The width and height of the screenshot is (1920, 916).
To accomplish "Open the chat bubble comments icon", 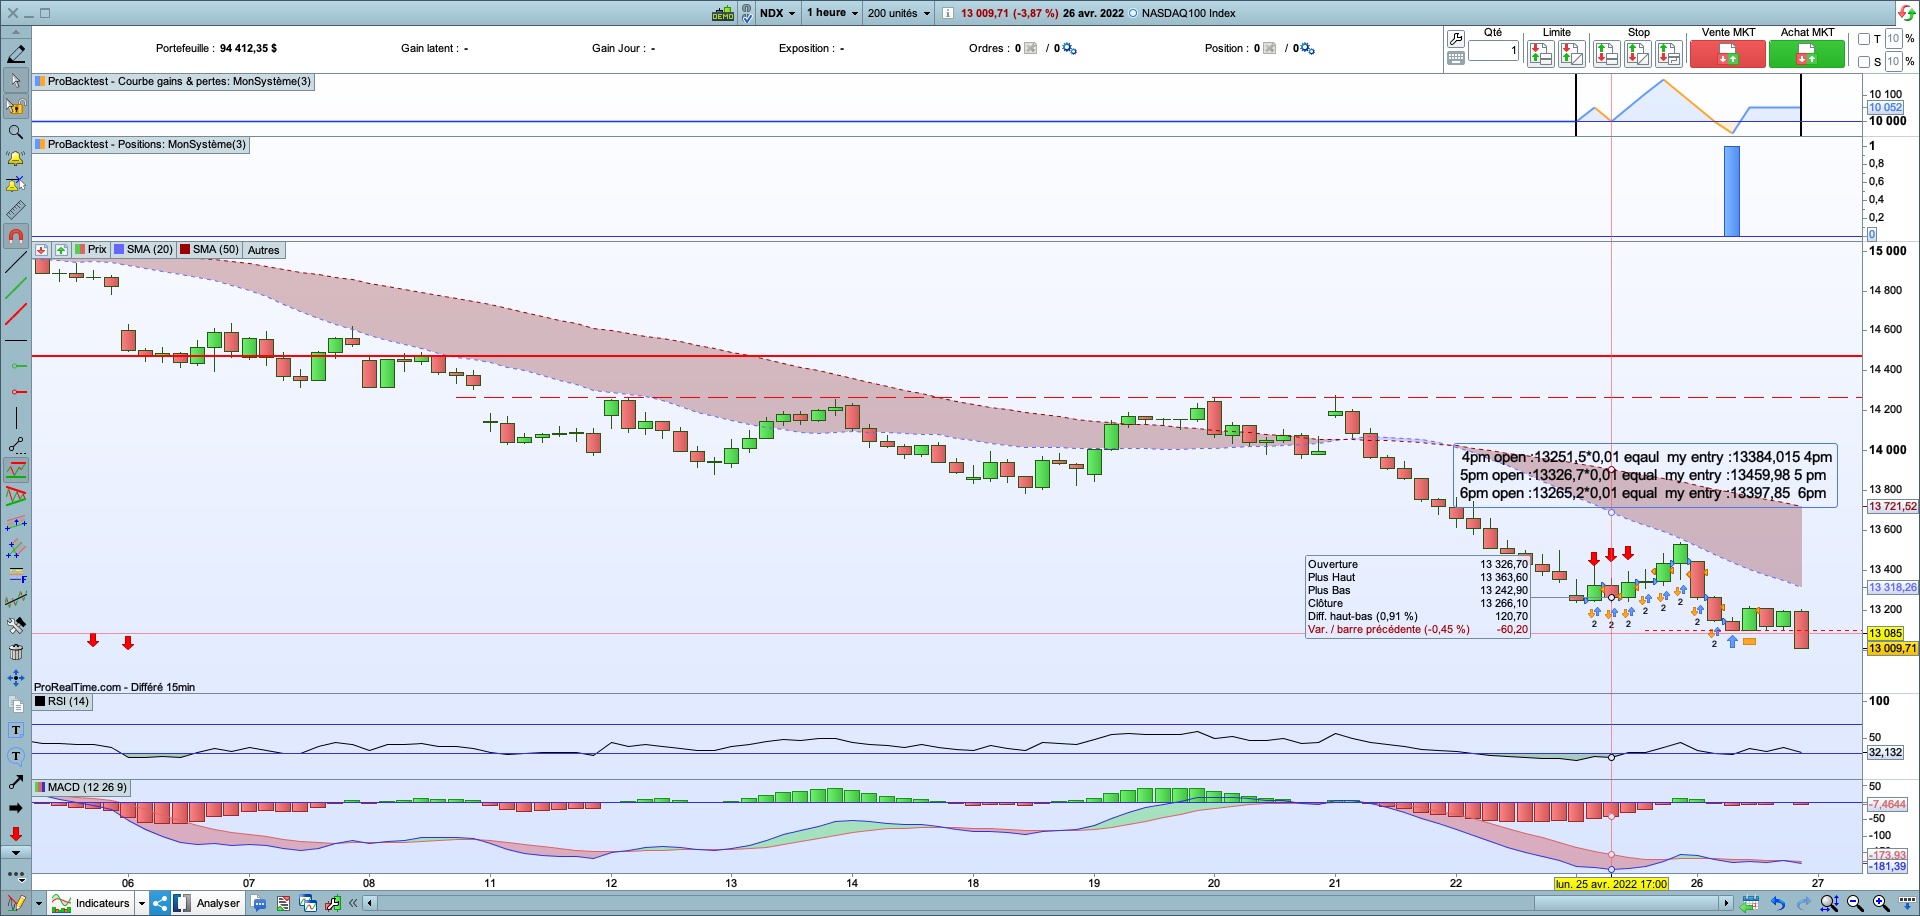I will click(259, 903).
